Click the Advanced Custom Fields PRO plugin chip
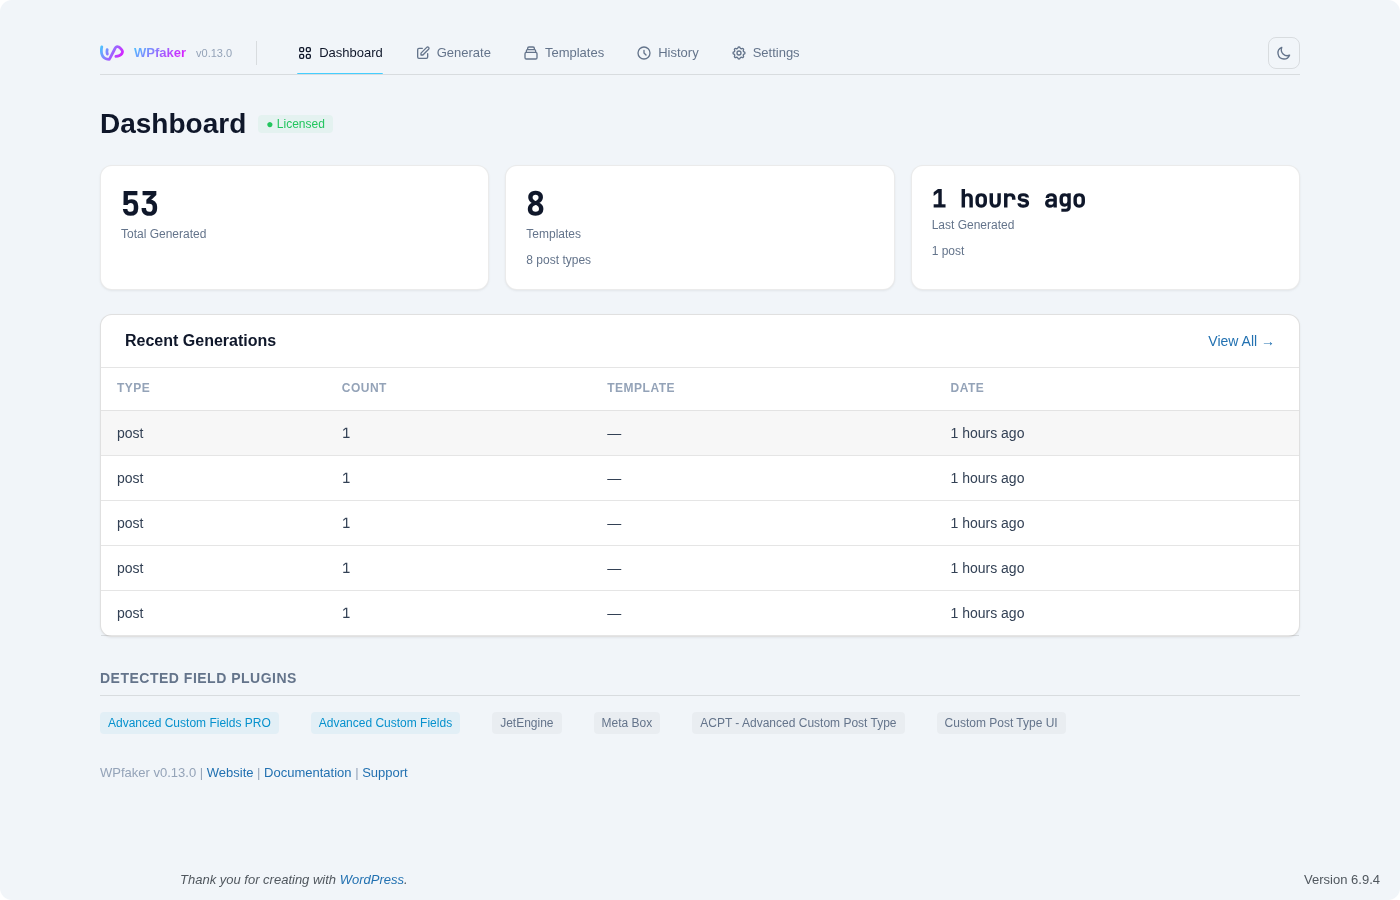This screenshot has height=900, width=1400. (189, 722)
